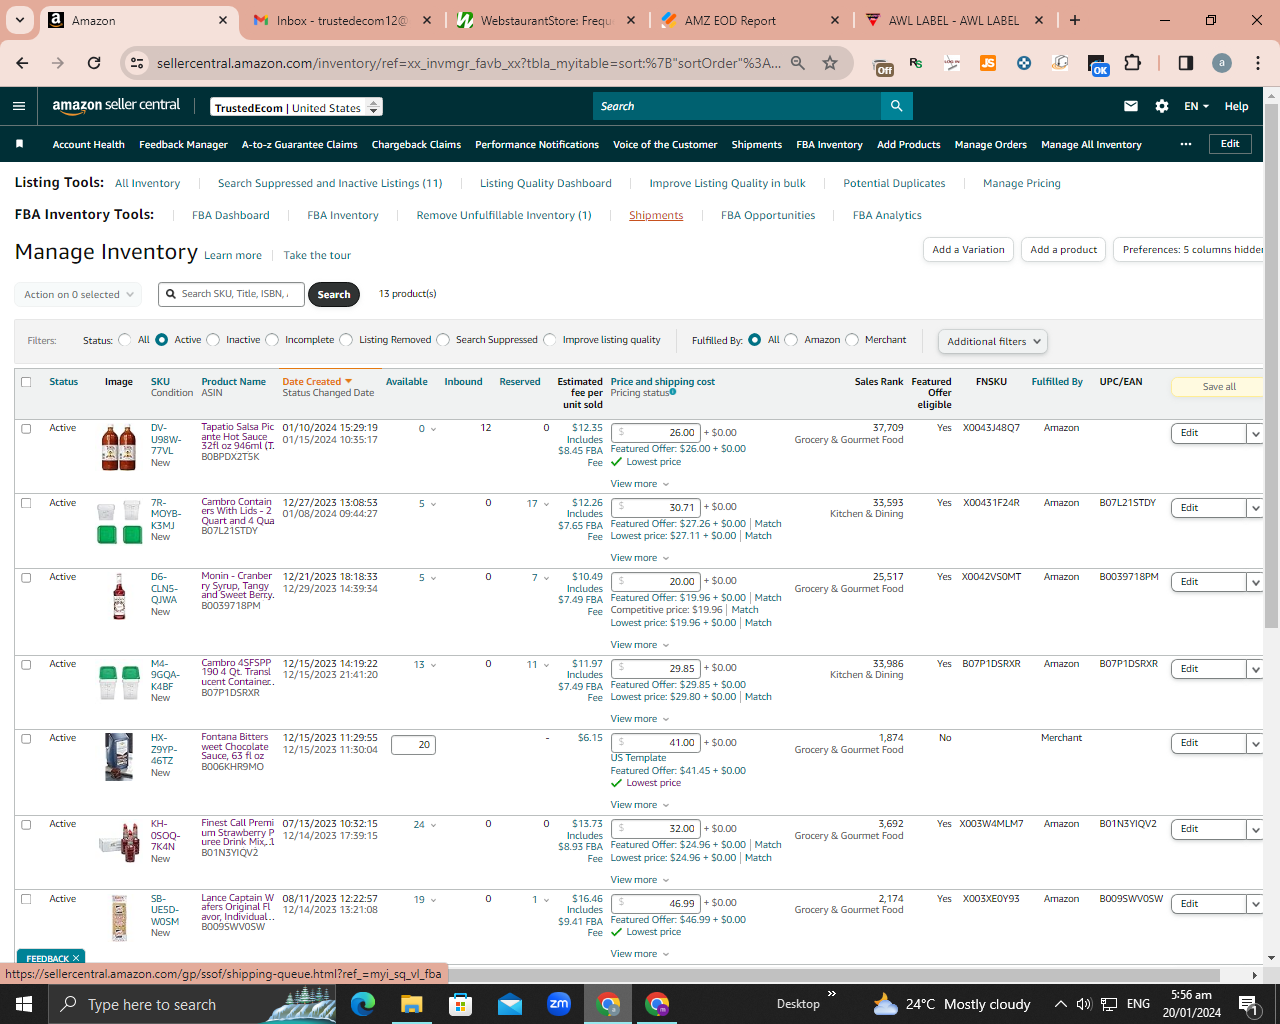Click the Cambro Containers product thumbnail image
1280x1024 pixels.
click(x=119, y=523)
